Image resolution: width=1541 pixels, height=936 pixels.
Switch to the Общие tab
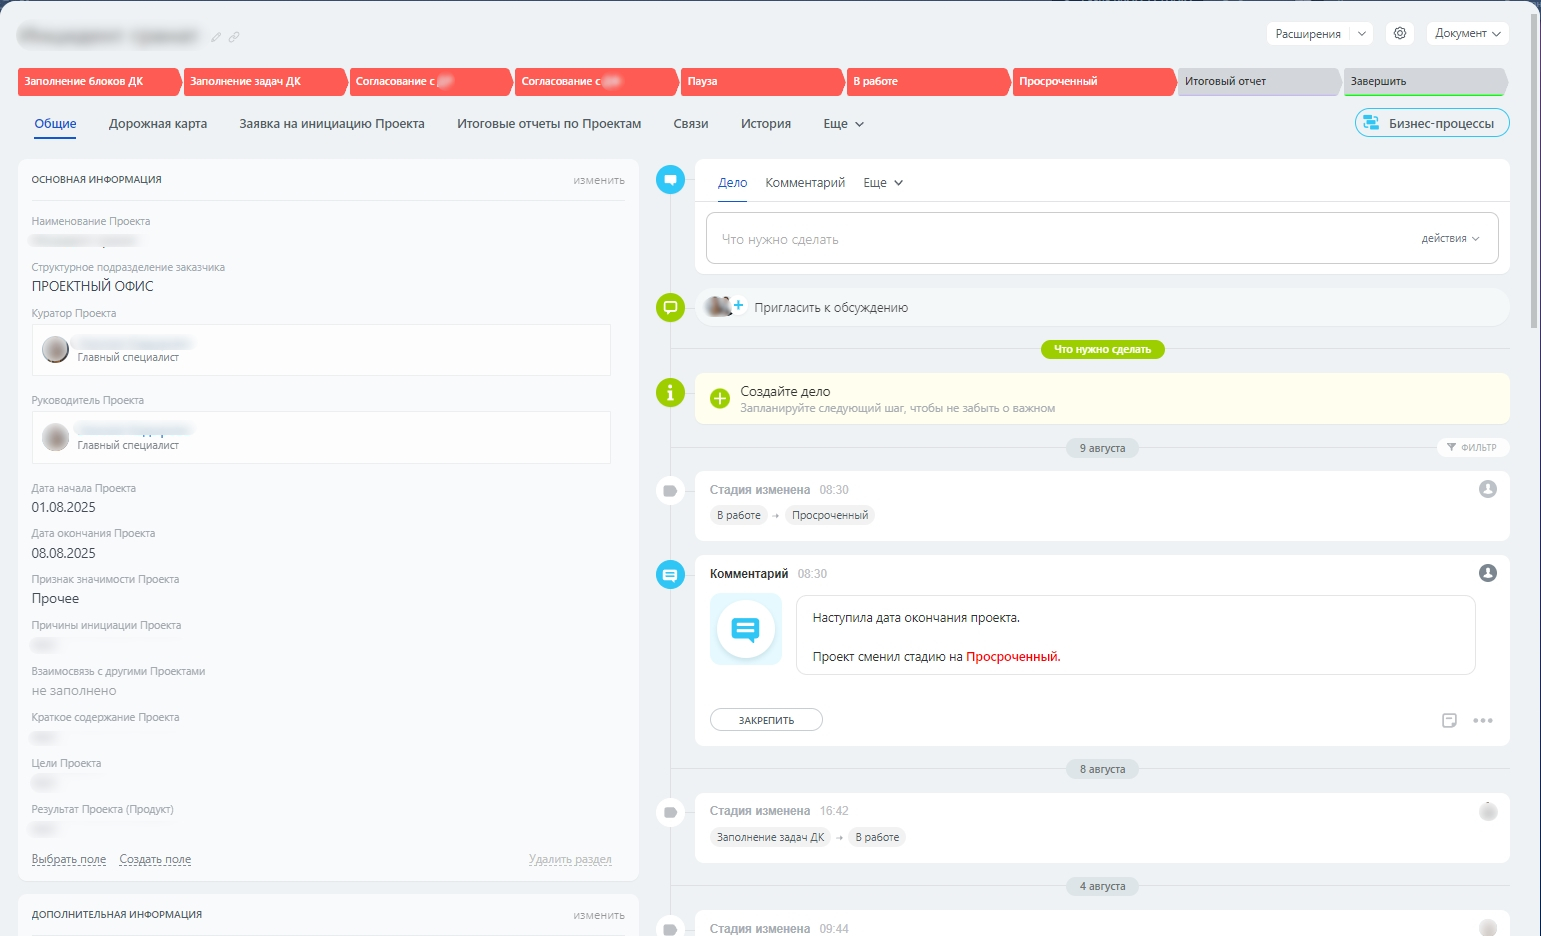(x=55, y=124)
